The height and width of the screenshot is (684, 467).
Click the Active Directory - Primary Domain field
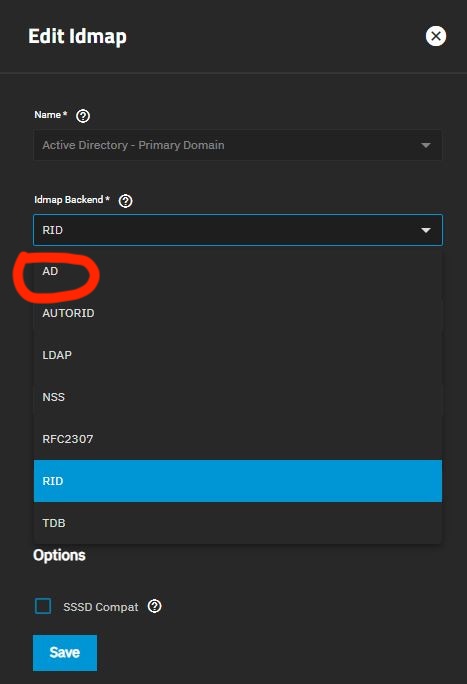238,145
